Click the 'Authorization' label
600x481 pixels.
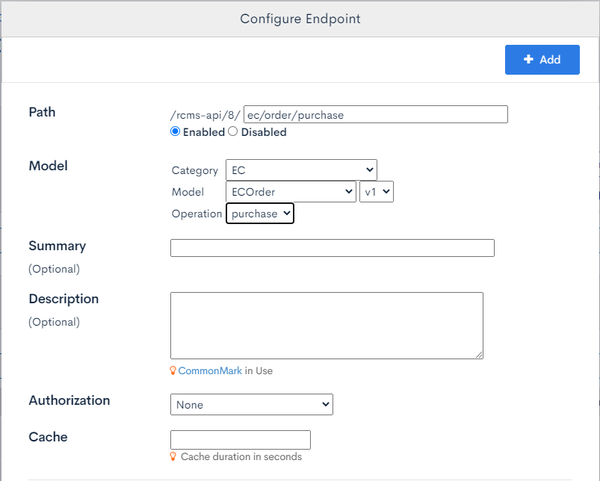click(x=69, y=400)
